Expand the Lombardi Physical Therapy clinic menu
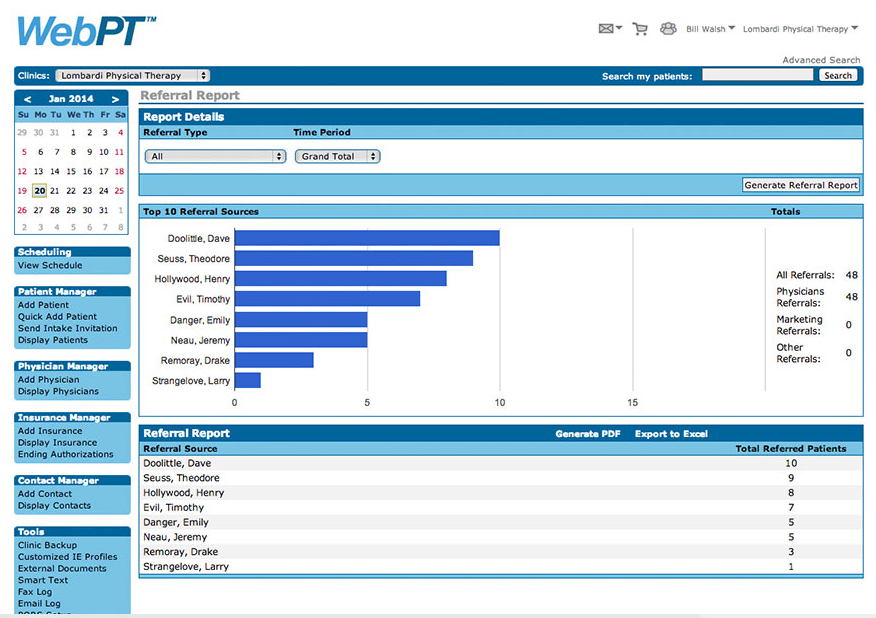Viewport: 876px width, 618px height. (800, 29)
